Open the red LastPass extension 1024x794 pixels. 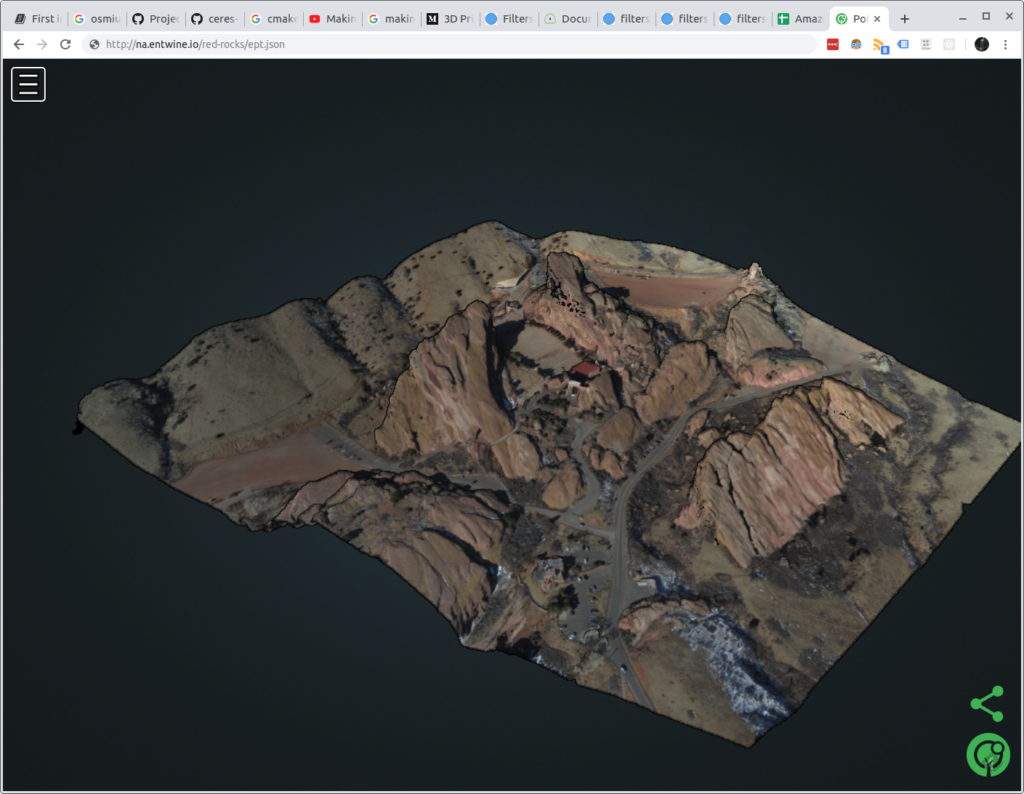833,44
